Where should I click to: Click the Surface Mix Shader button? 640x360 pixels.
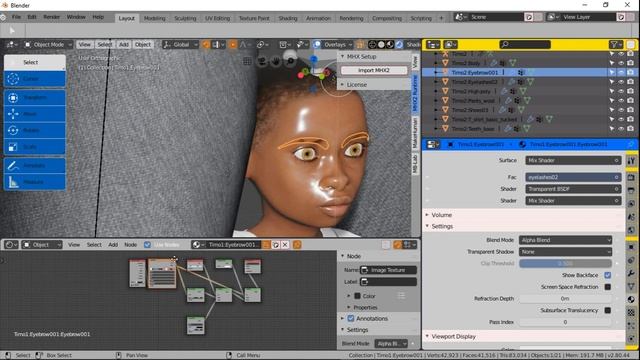coord(573,160)
